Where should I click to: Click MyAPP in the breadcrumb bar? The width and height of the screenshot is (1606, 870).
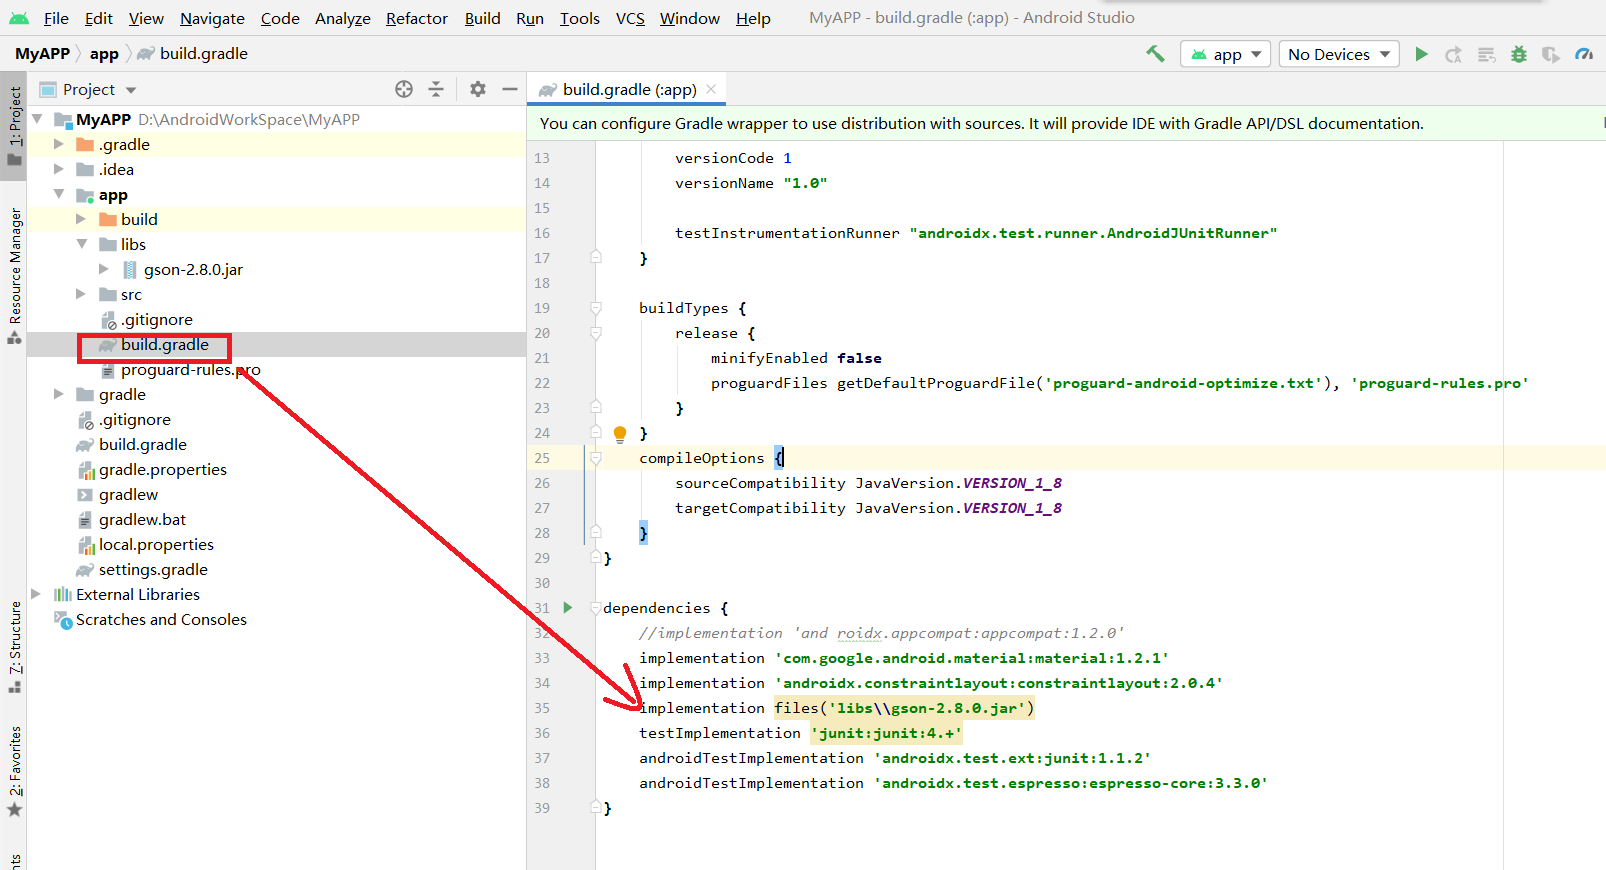pos(42,54)
